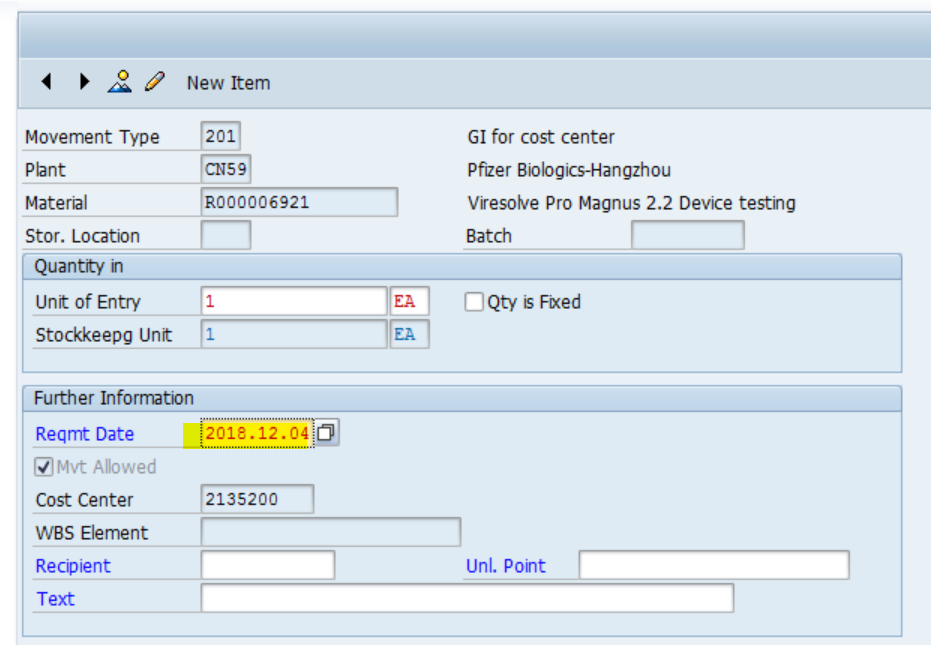
Task: Click the blue Recipient label
Action: (73, 566)
